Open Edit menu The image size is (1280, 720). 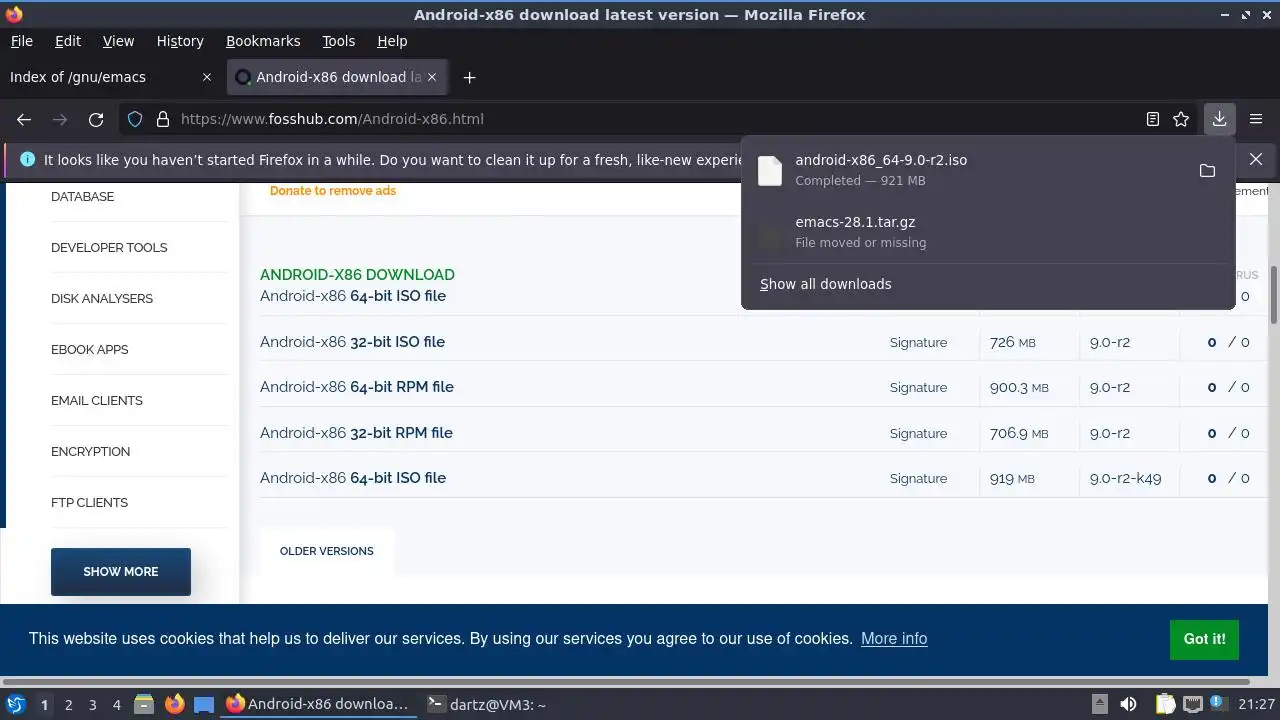tap(68, 41)
